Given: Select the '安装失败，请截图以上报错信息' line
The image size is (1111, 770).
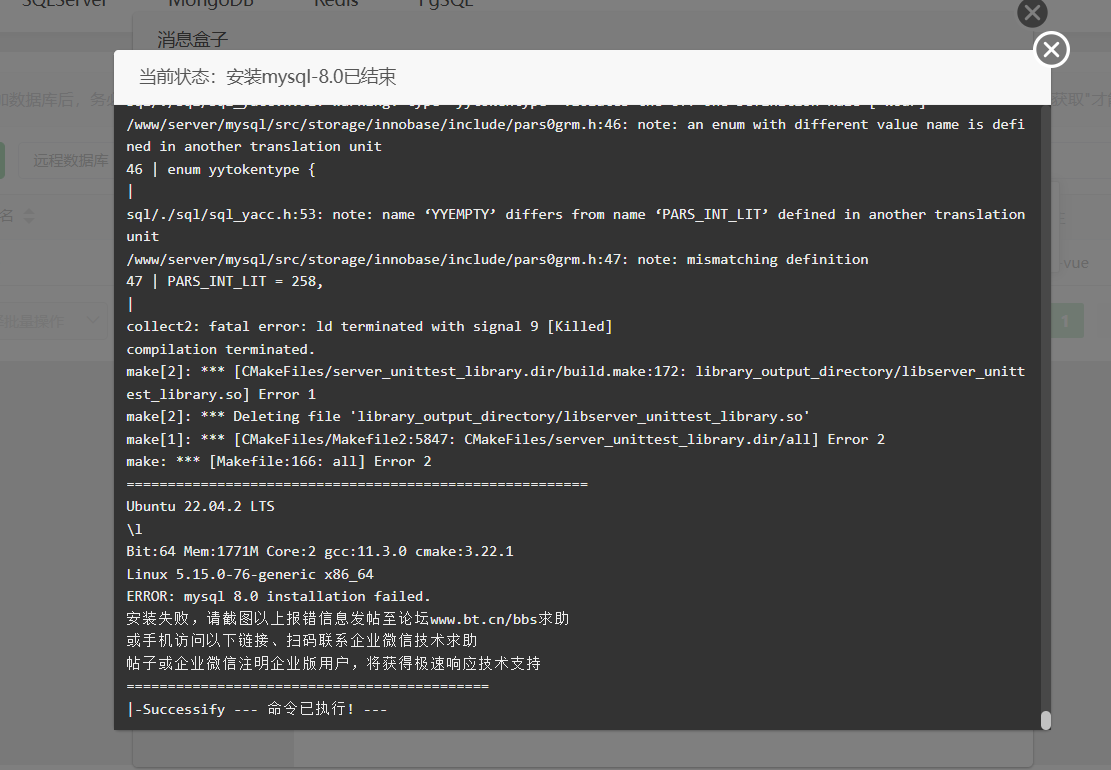Looking at the screenshot, I should 347,619.
